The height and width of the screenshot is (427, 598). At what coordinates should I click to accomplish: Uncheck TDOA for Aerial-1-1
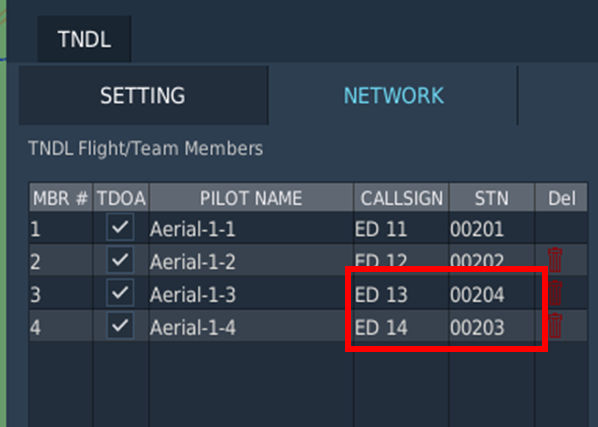point(120,227)
